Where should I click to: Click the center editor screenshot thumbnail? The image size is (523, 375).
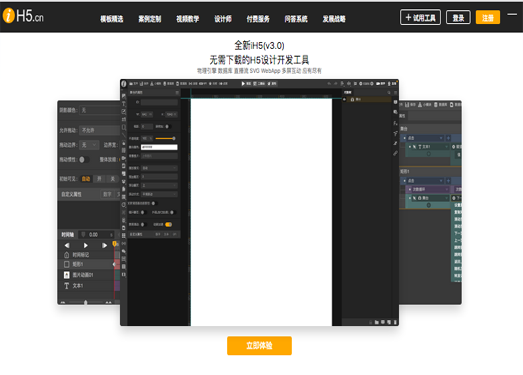pos(259,203)
